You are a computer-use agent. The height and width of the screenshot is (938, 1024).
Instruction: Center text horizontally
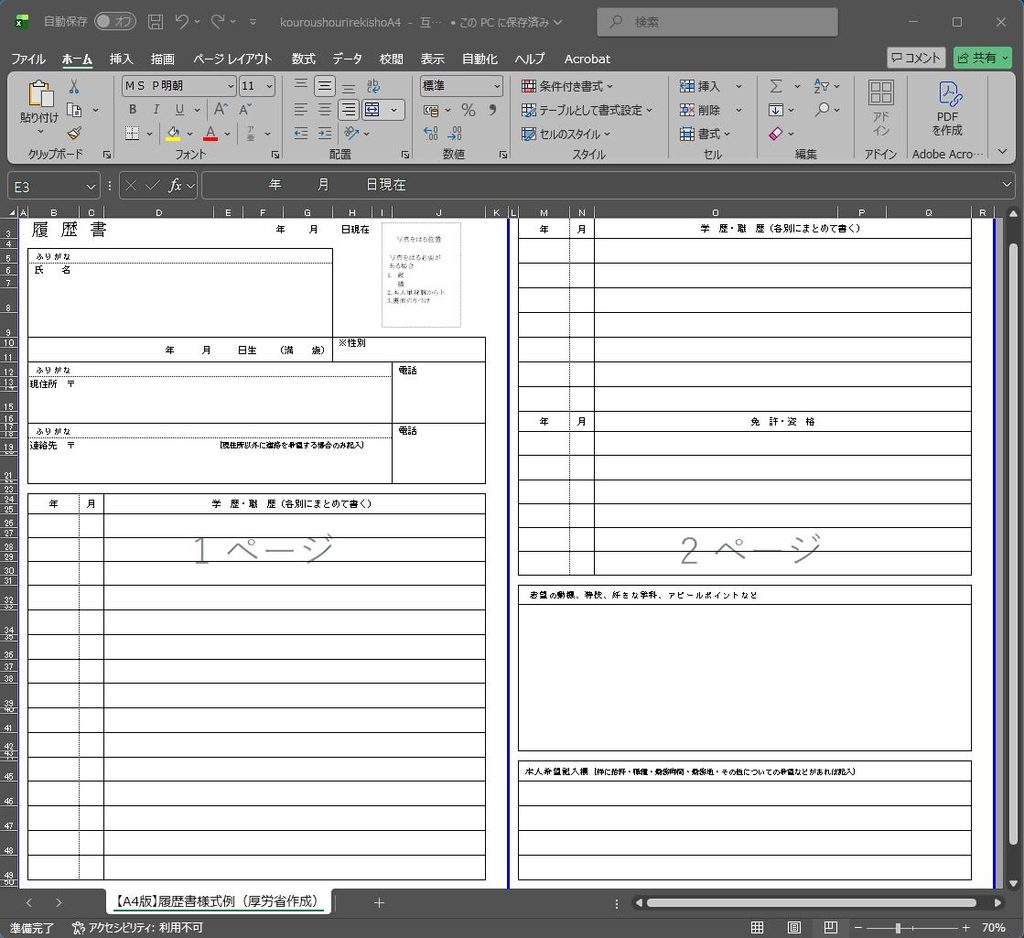pos(325,110)
